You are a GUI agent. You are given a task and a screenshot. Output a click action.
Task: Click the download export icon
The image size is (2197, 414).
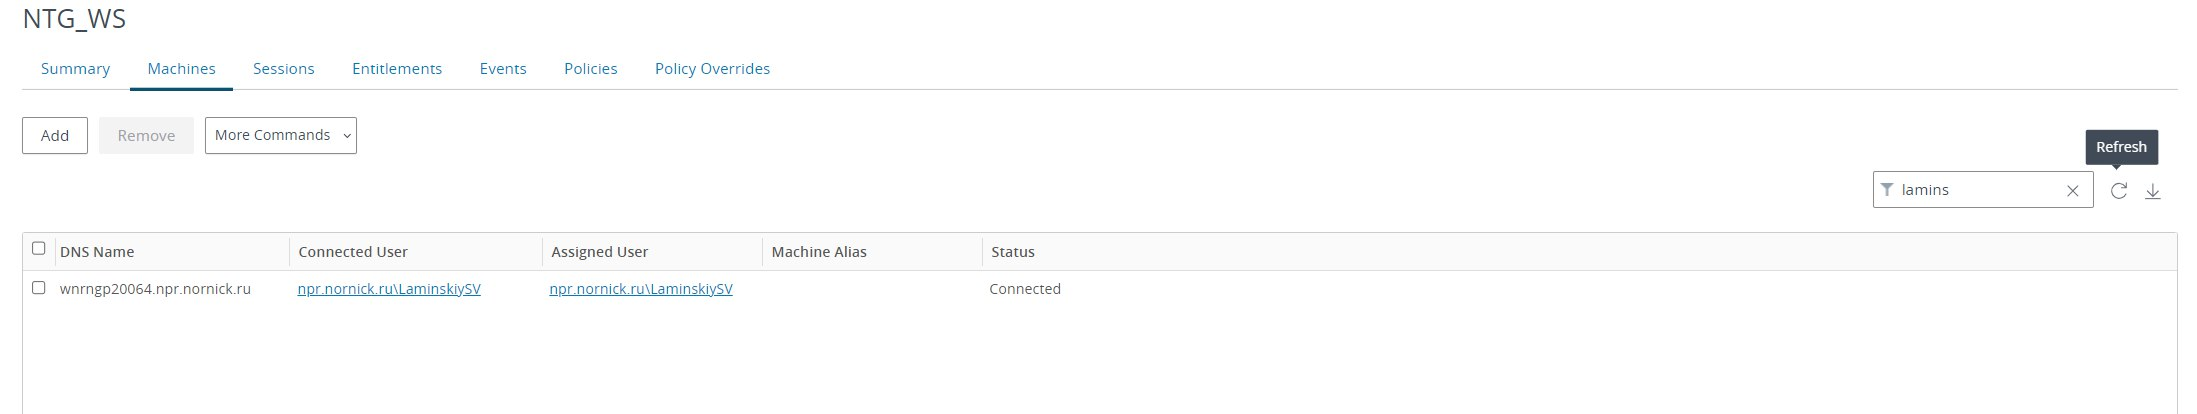pos(2153,191)
